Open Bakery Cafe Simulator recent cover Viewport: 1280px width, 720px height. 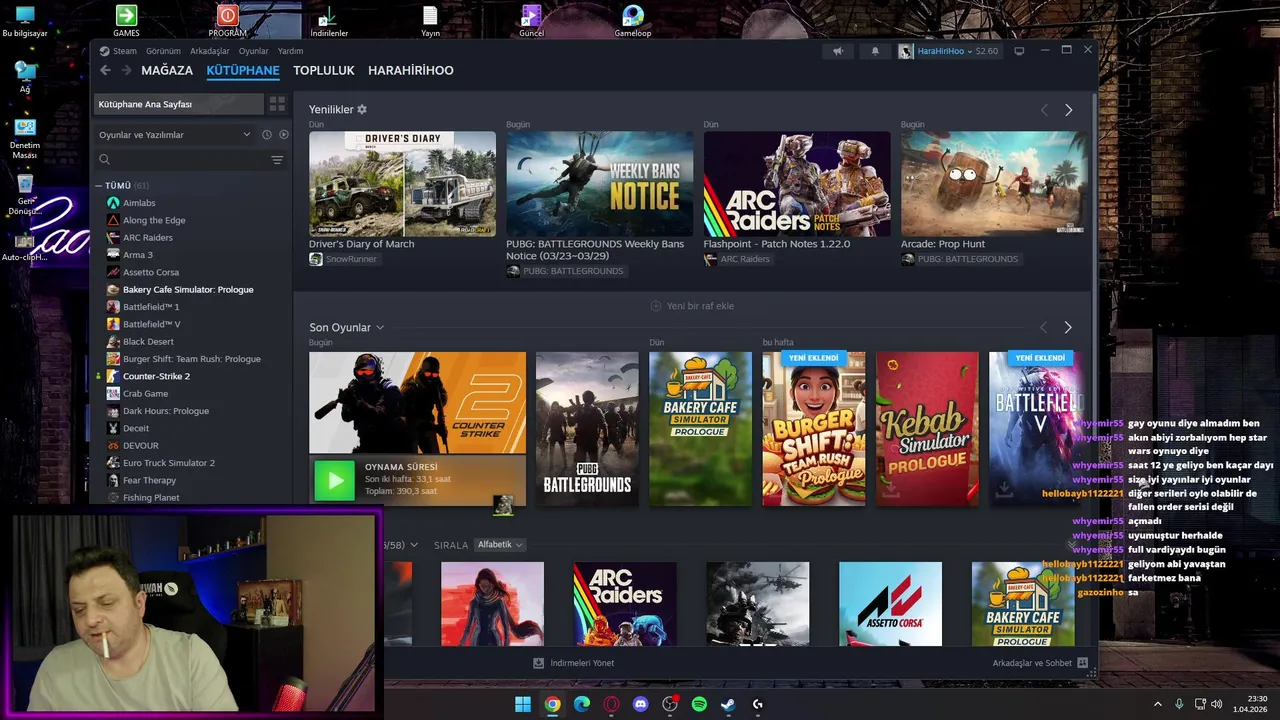pyautogui.click(x=700, y=428)
